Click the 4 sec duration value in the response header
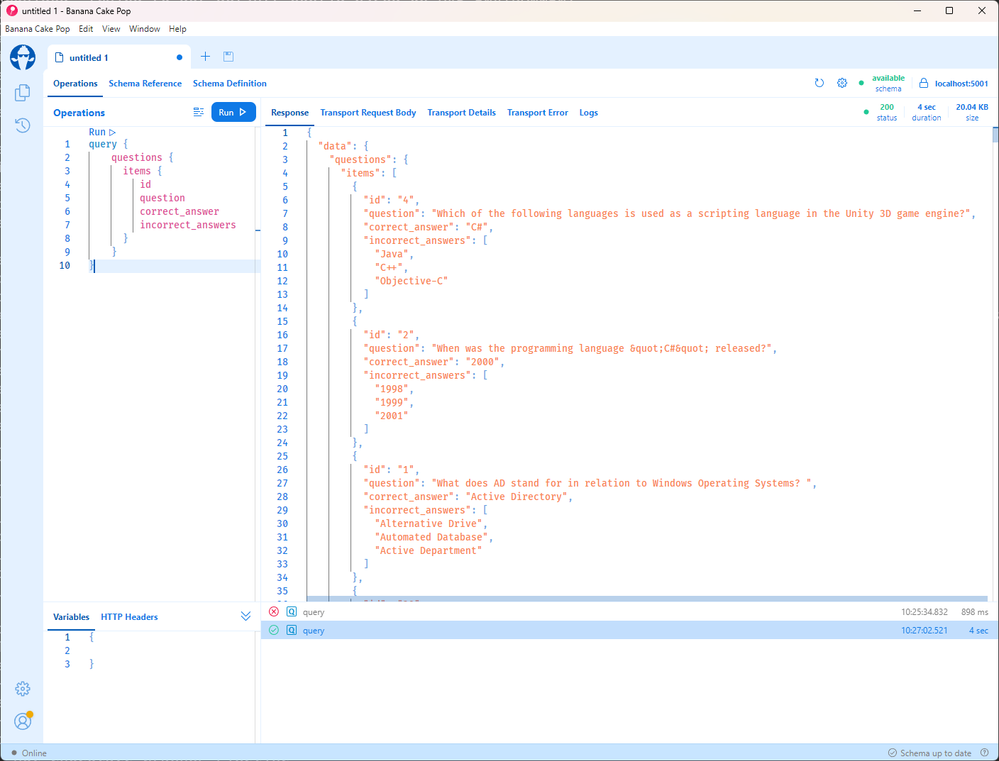This screenshot has width=999, height=761. (926, 107)
